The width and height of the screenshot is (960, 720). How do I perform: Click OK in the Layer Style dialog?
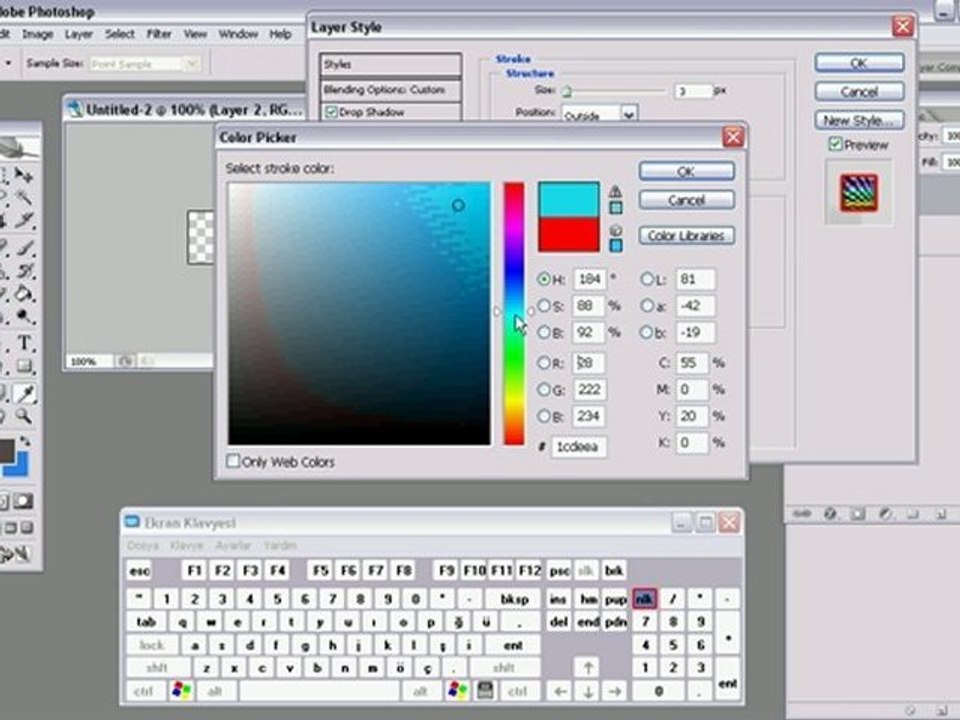point(859,62)
